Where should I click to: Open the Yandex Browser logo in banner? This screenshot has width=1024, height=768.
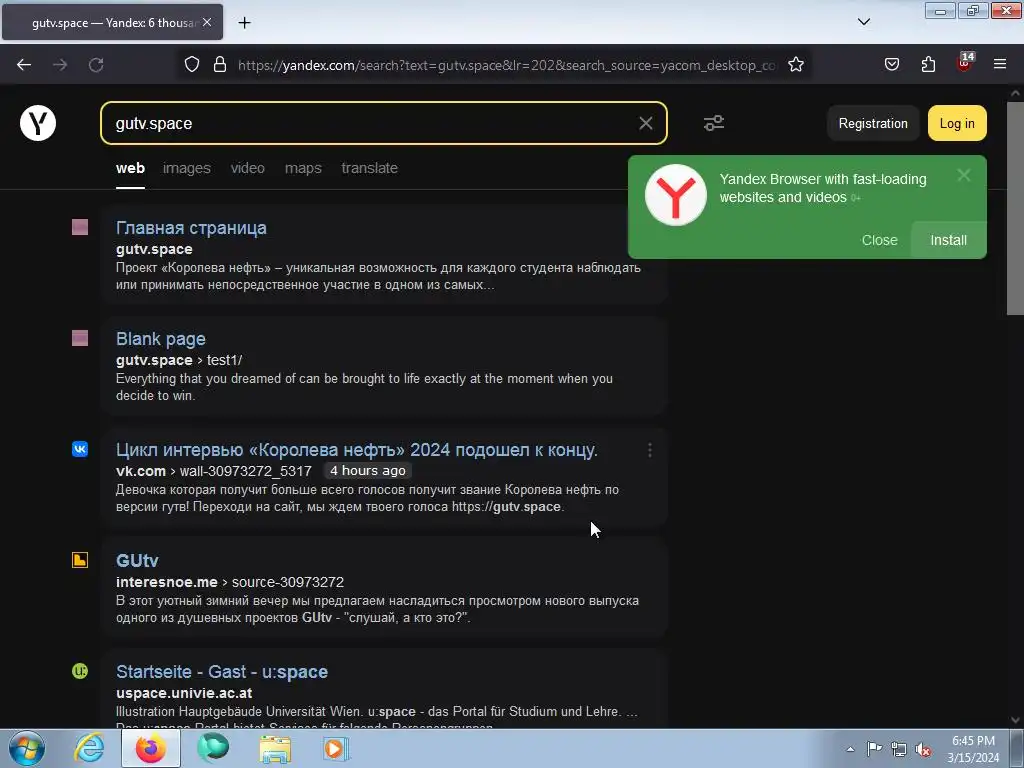pos(676,195)
